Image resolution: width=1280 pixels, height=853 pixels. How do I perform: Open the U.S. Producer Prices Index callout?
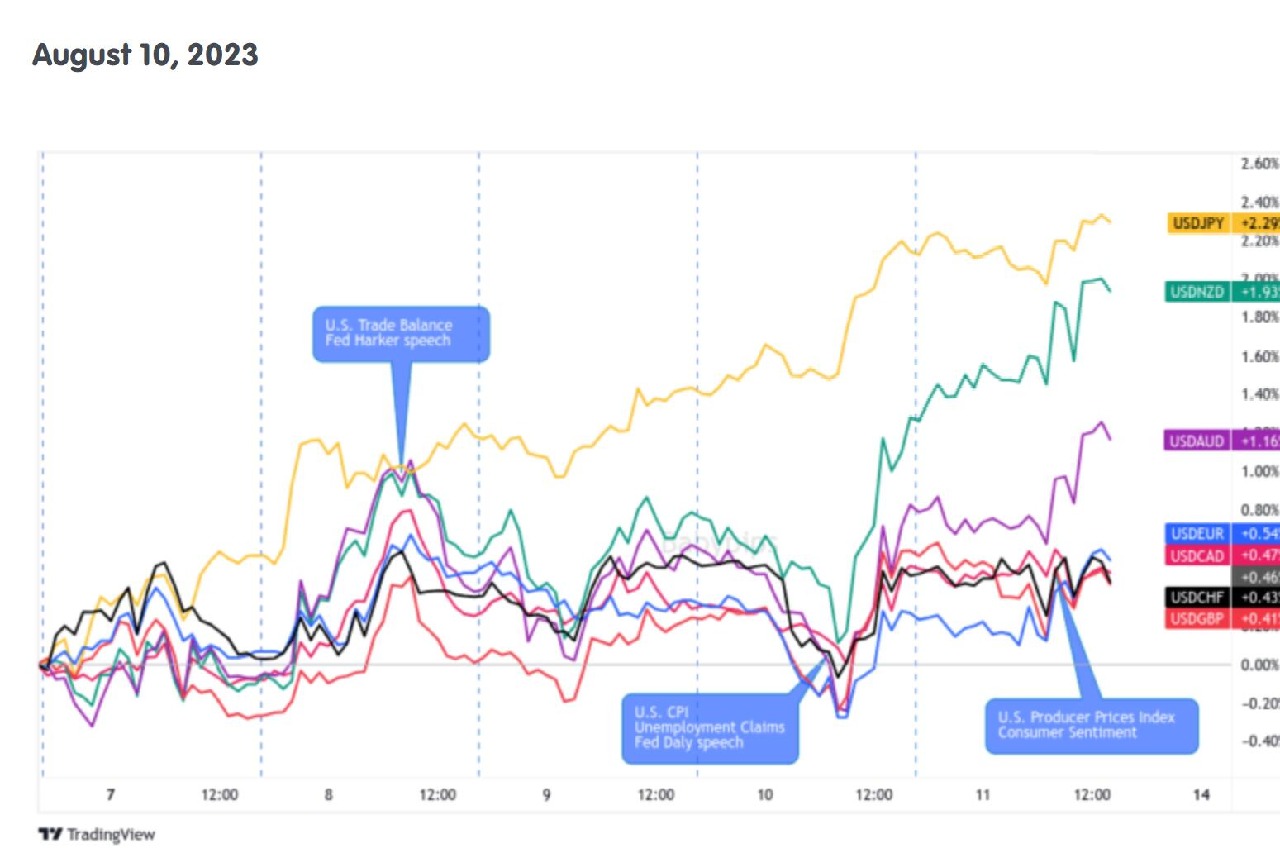[x=1092, y=725]
